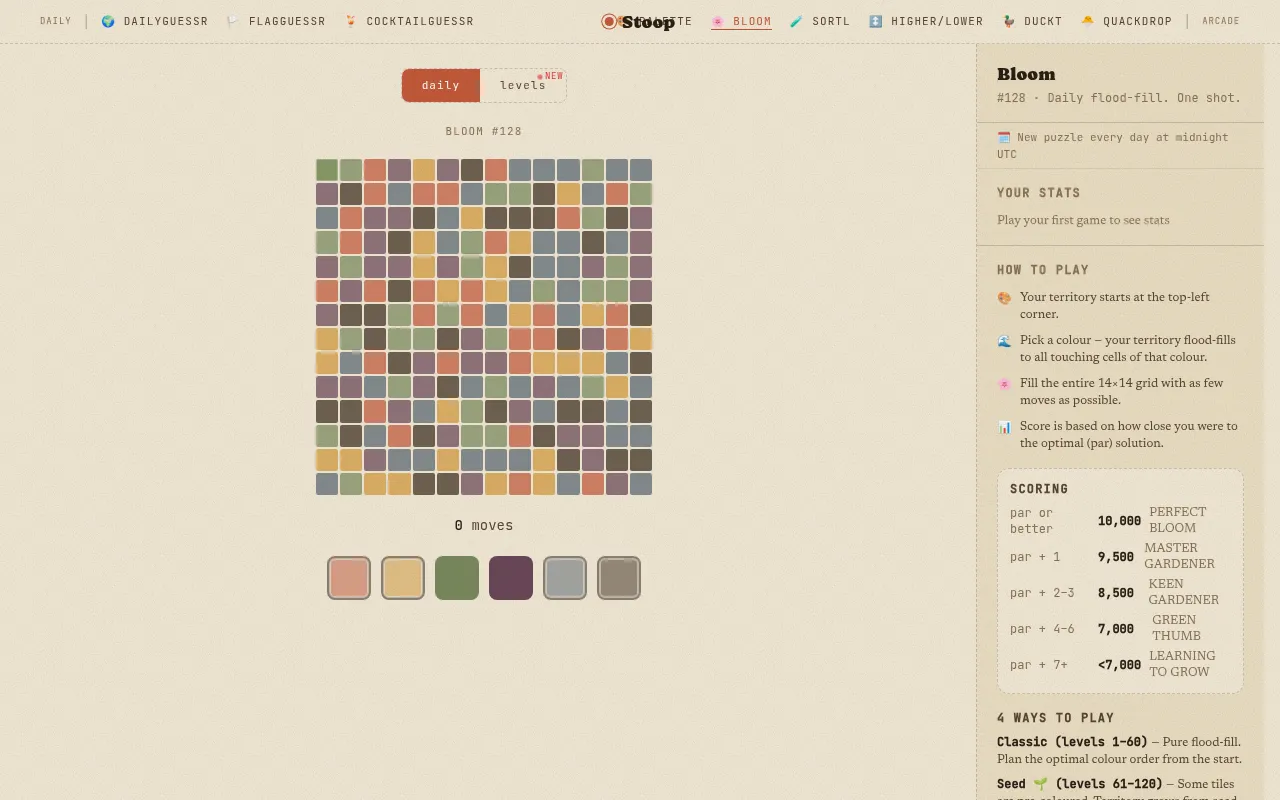Click the 'Classic (levels 1-60)' text
Image resolution: width=1280 pixels, height=800 pixels.
click(1072, 742)
